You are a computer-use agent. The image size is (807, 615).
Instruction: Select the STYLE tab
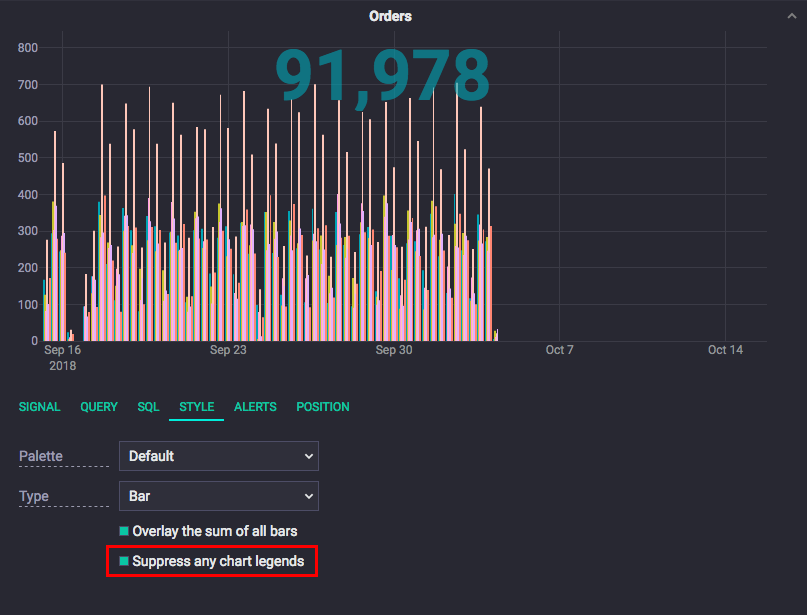[x=196, y=407]
